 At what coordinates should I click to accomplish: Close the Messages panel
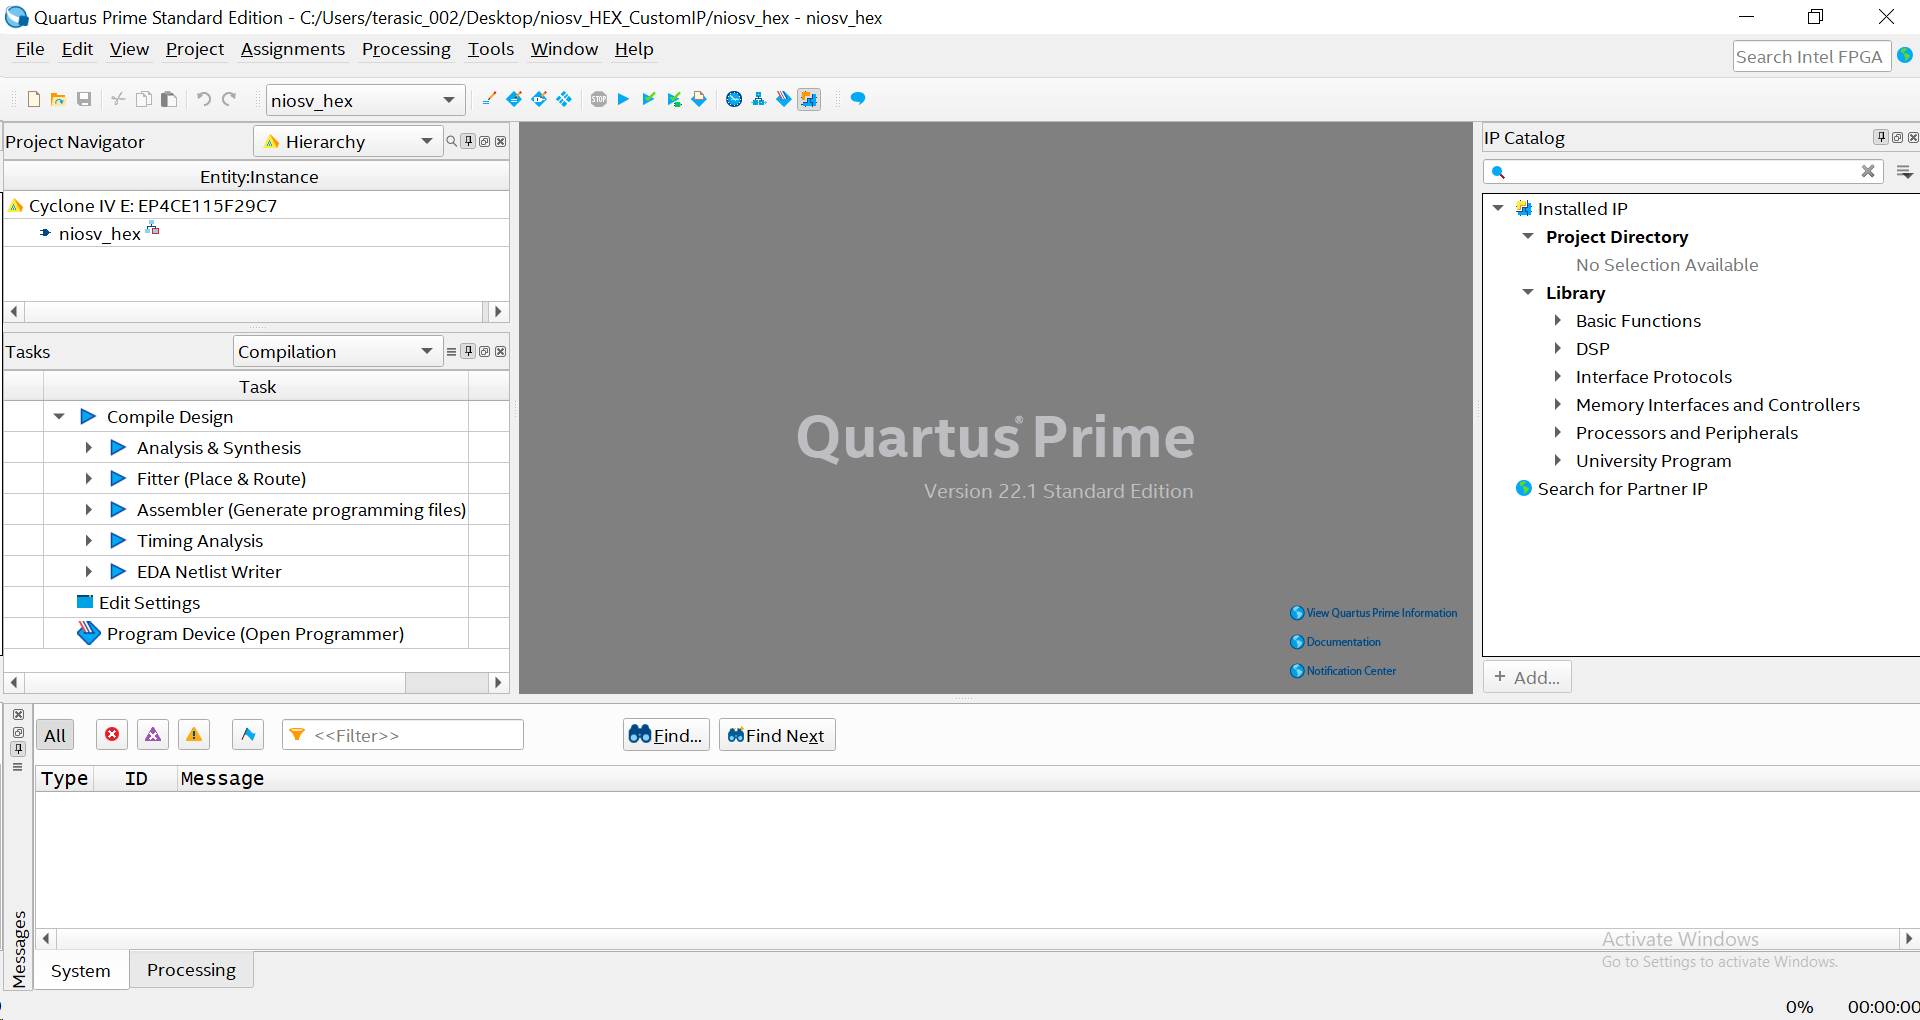[x=18, y=714]
